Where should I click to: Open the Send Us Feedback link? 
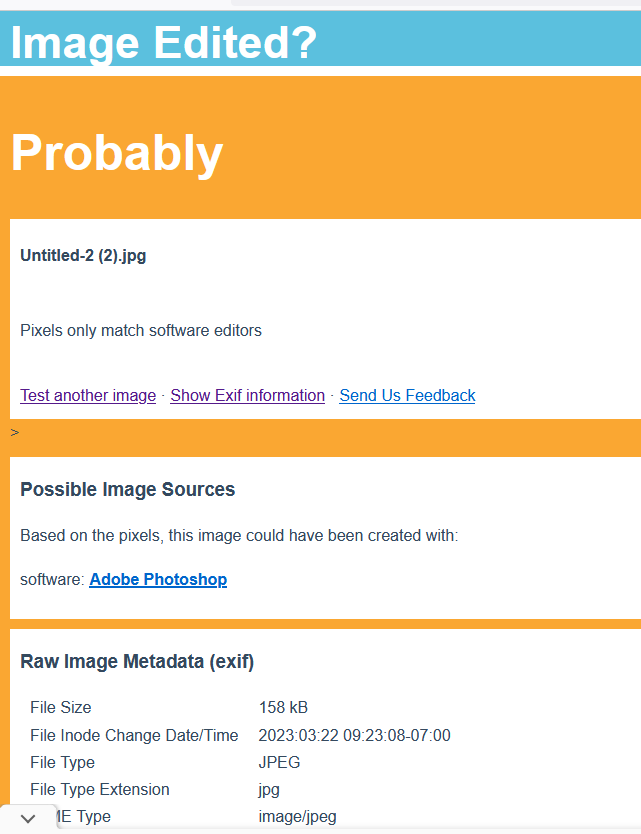tap(407, 395)
